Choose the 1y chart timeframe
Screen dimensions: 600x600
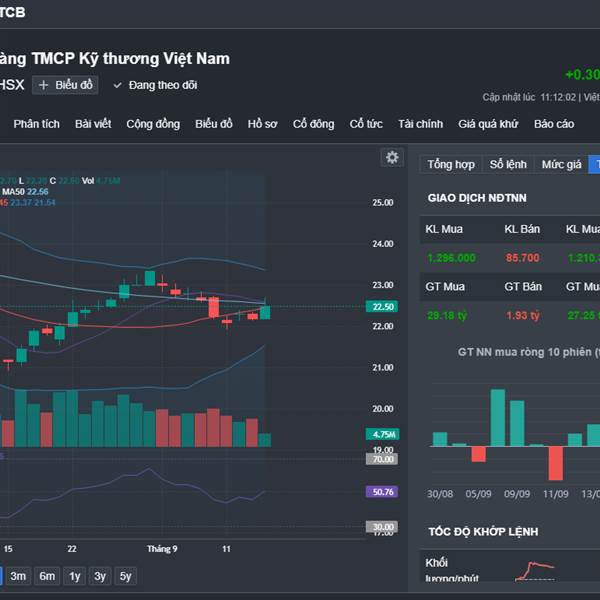coord(74,576)
